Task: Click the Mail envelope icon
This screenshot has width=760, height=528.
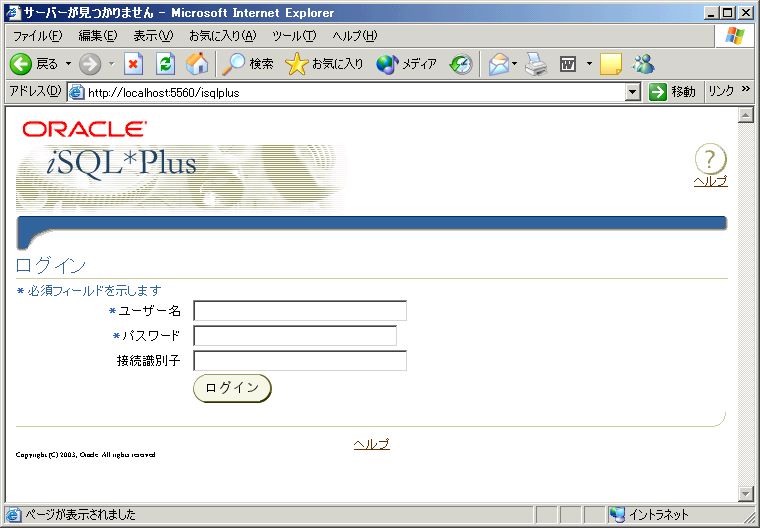Action: [x=499, y=64]
